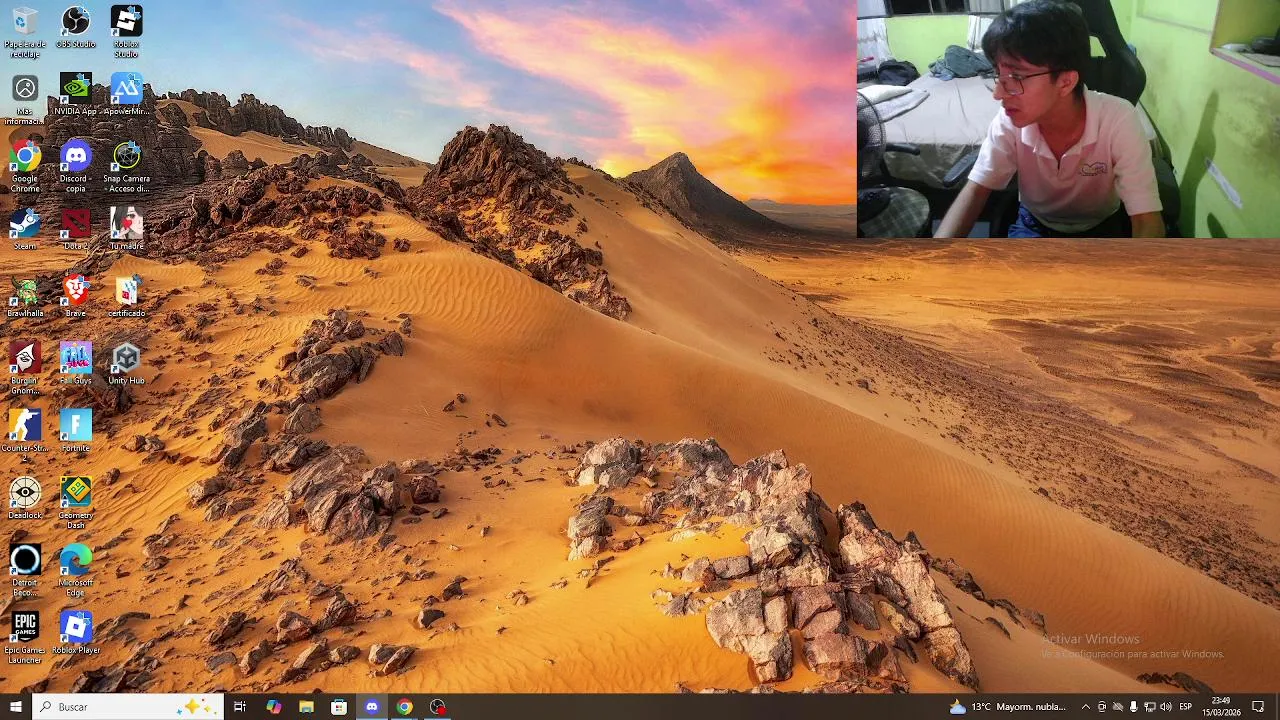This screenshot has width=1280, height=720.
Task: Launch ApowerMirror from the desktop
Action: click(x=126, y=95)
